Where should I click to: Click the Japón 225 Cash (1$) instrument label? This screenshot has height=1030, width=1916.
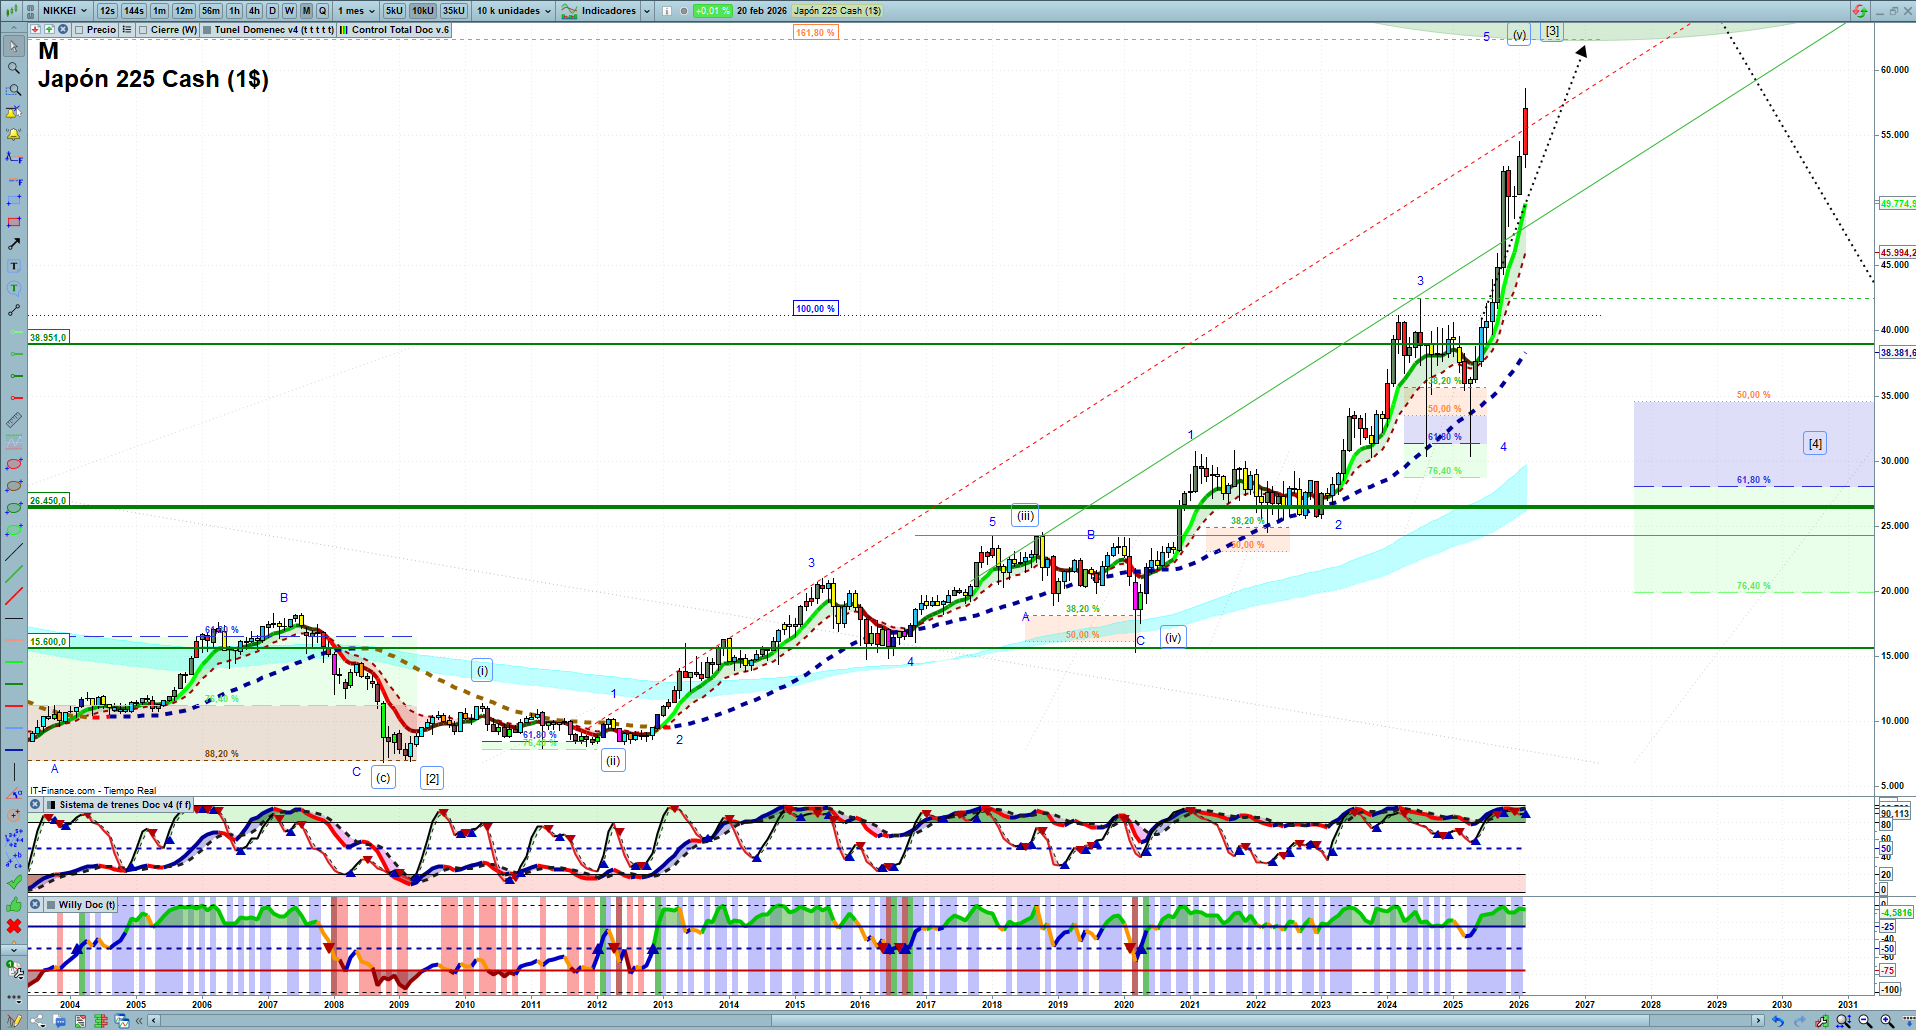tap(838, 11)
